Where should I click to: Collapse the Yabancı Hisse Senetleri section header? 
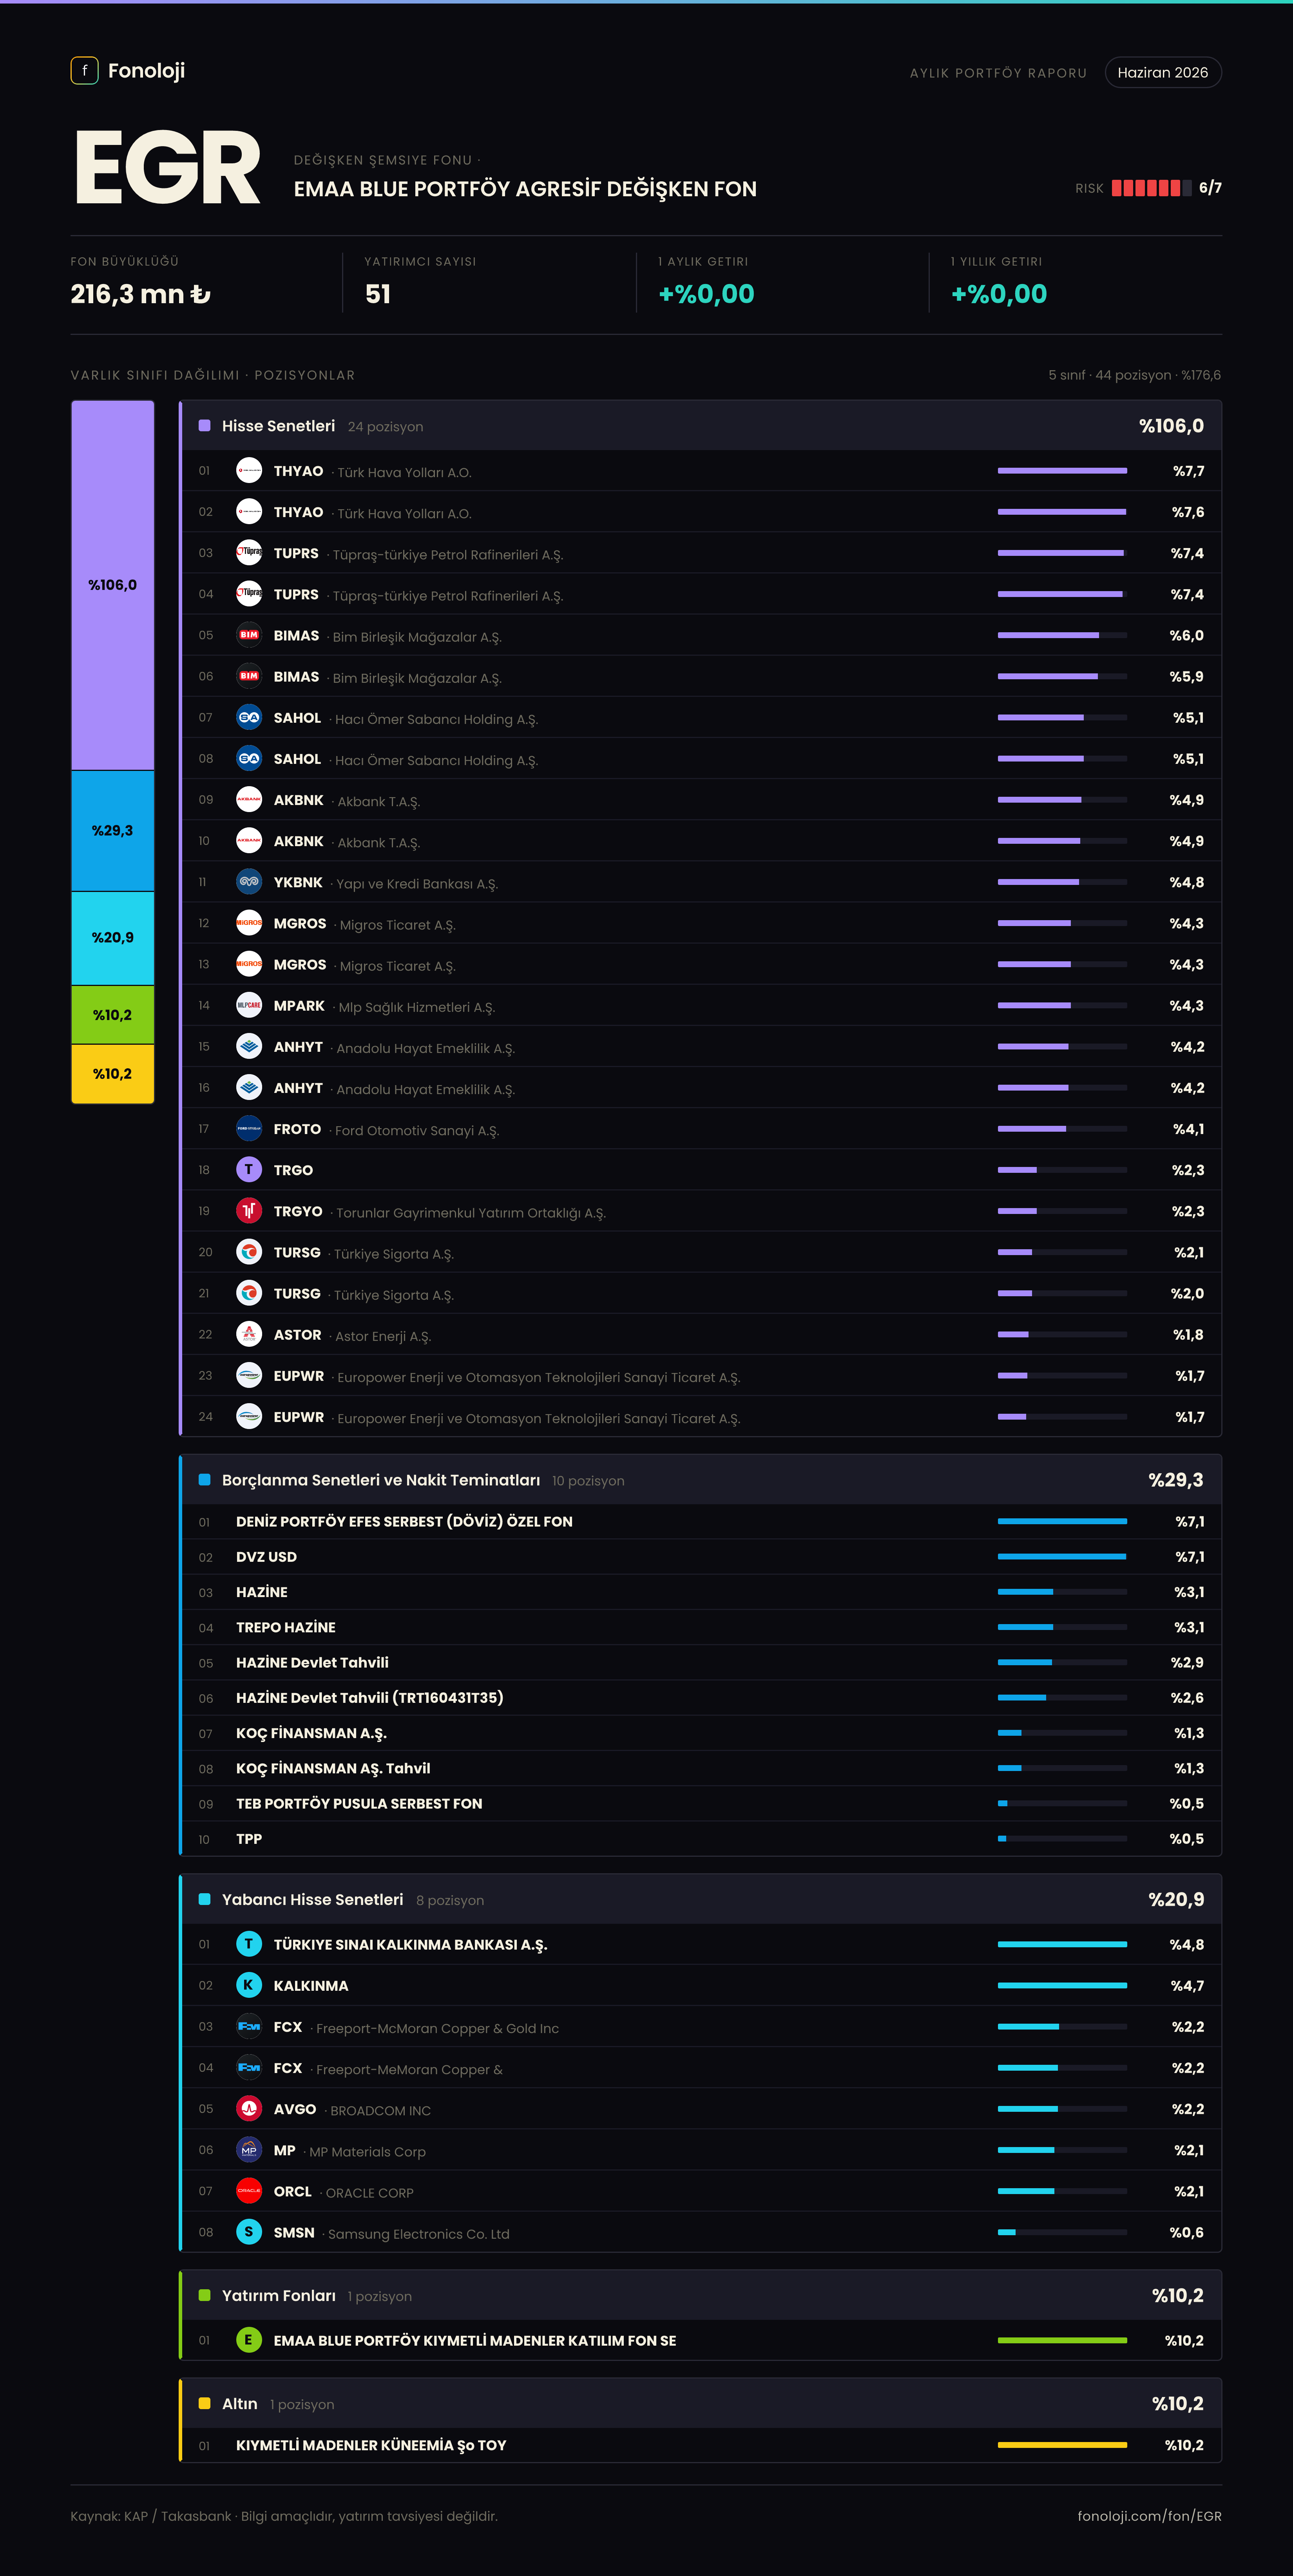pyautogui.click(x=701, y=1899)
